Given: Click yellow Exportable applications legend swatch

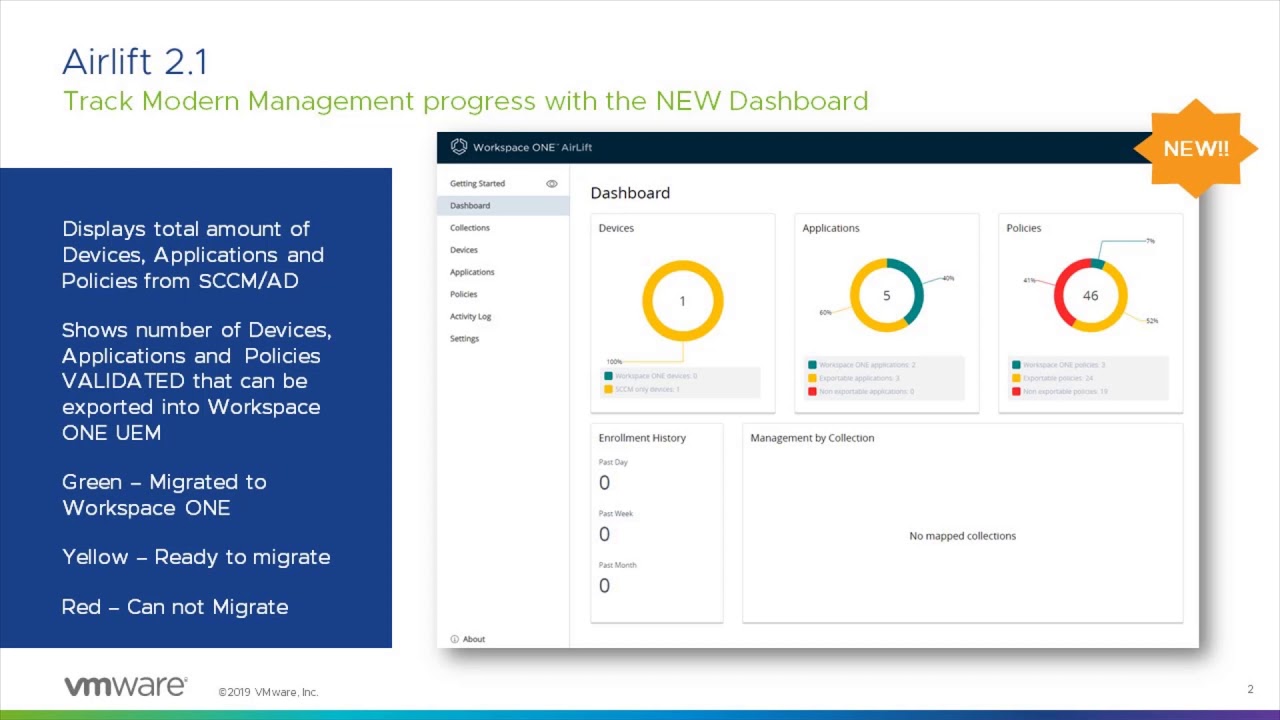Looking at the screenshot, I should click(812, 378).
